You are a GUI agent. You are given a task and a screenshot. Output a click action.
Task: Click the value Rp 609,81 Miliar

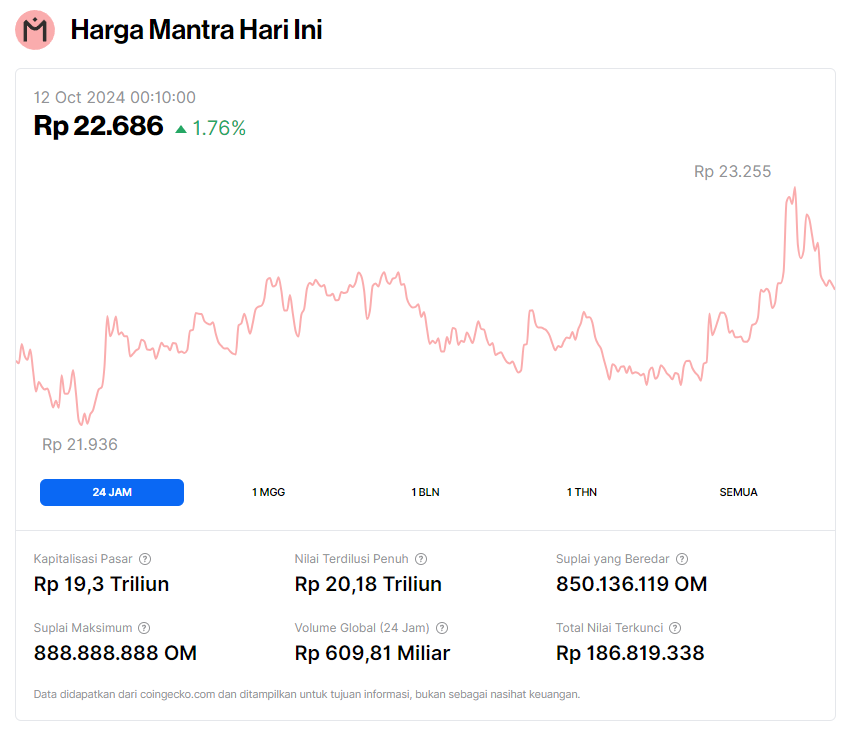coord(372,653)
